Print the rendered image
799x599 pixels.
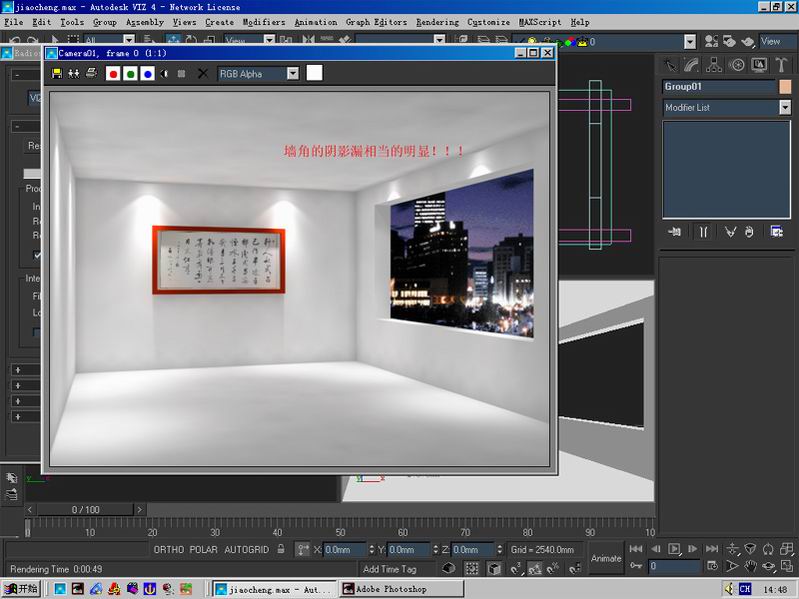coord(91,73)
